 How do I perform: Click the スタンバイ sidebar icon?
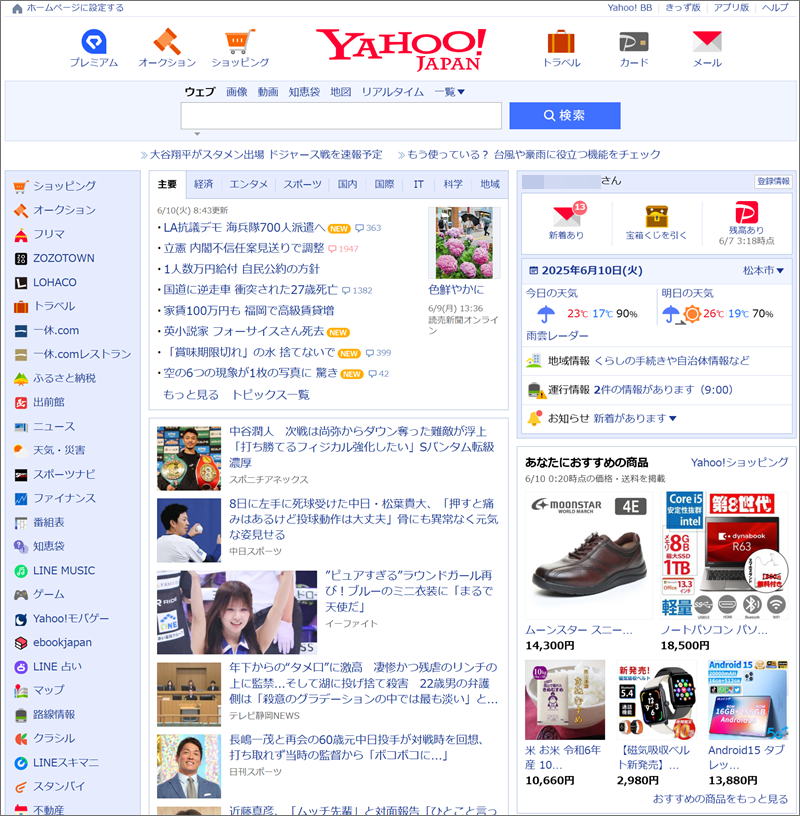[x=21, y=787]
